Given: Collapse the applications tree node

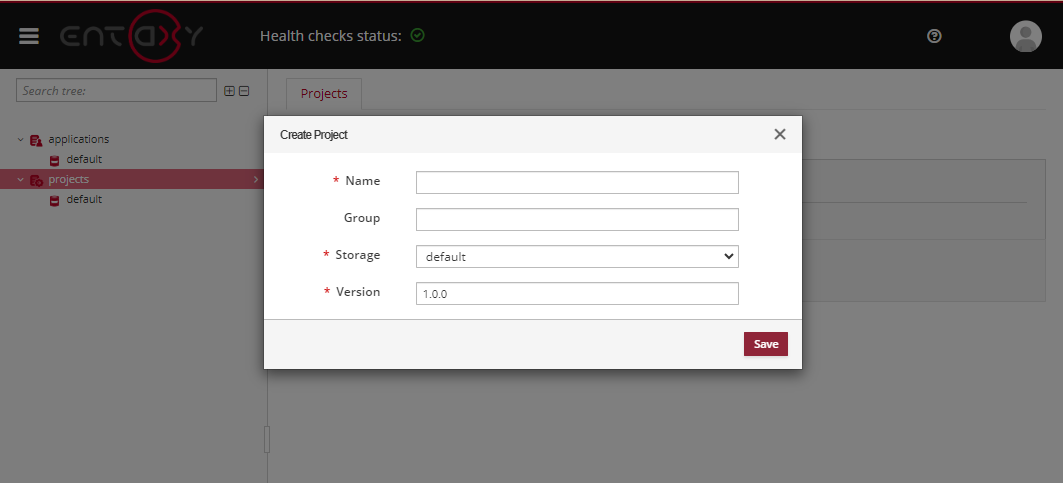Looking at the screenshot, I should pos(20,140).
